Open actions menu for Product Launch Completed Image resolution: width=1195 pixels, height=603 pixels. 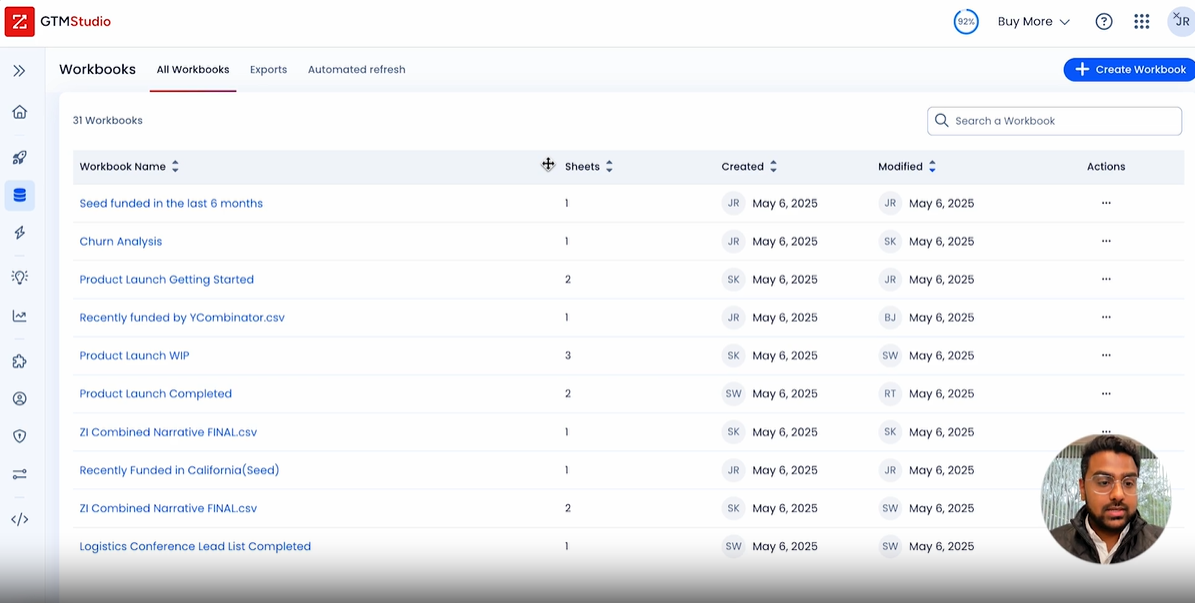(x=1106, y=393)
